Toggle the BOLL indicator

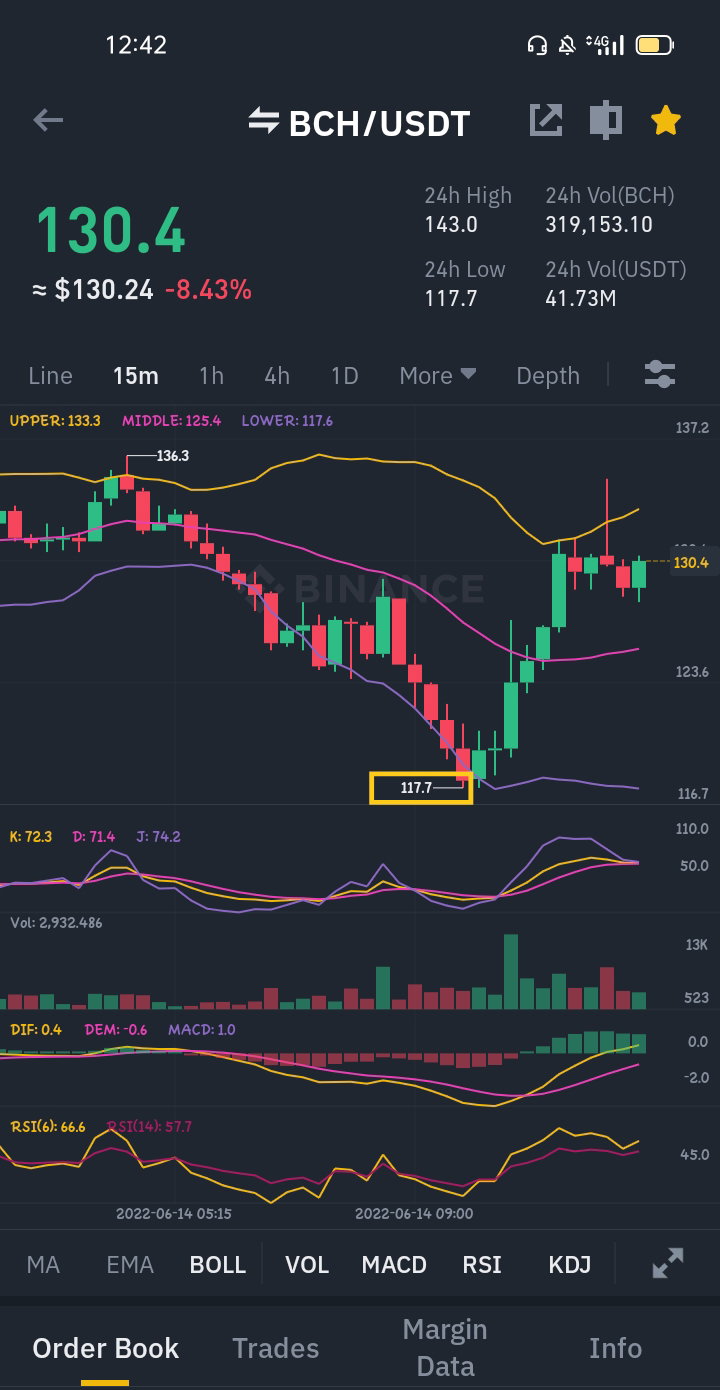coord(218,1264)
